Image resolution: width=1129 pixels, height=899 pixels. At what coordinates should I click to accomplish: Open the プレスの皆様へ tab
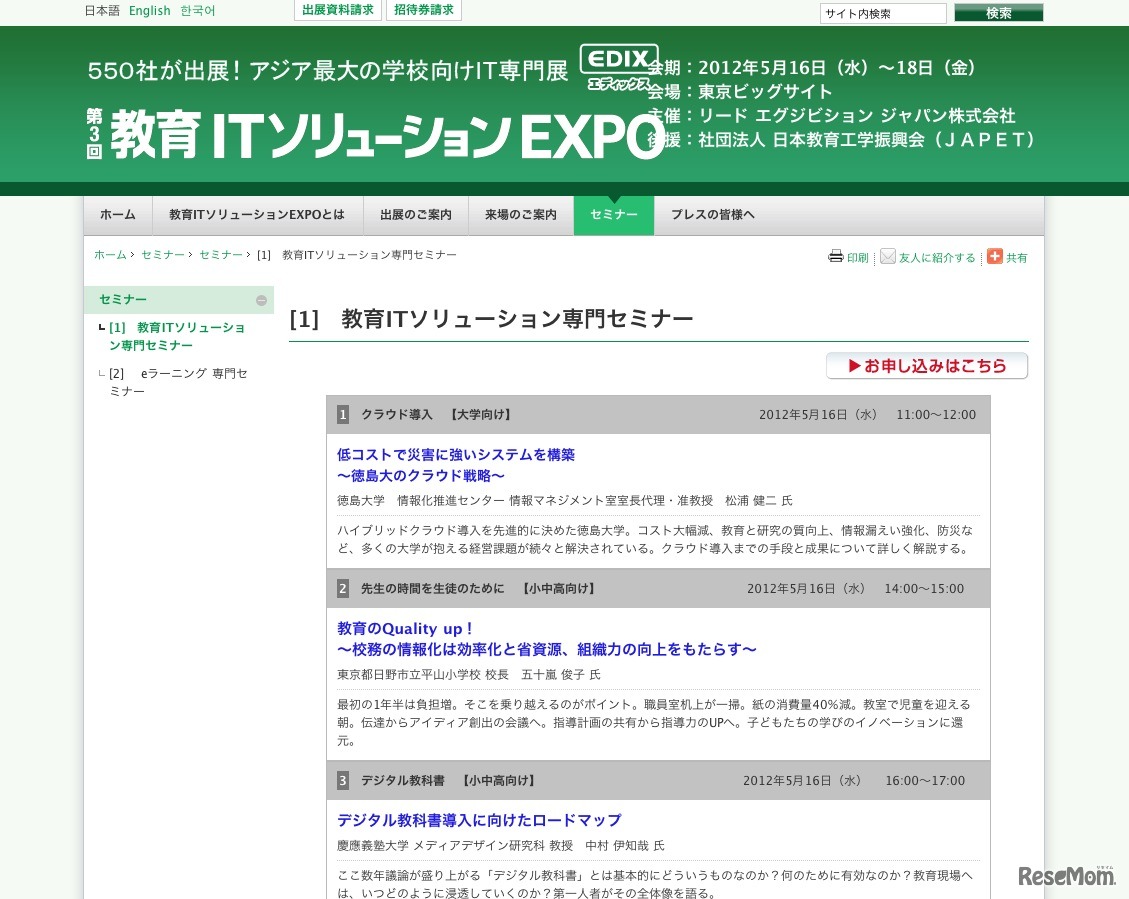pyautogui.click(x=713, y=215)
